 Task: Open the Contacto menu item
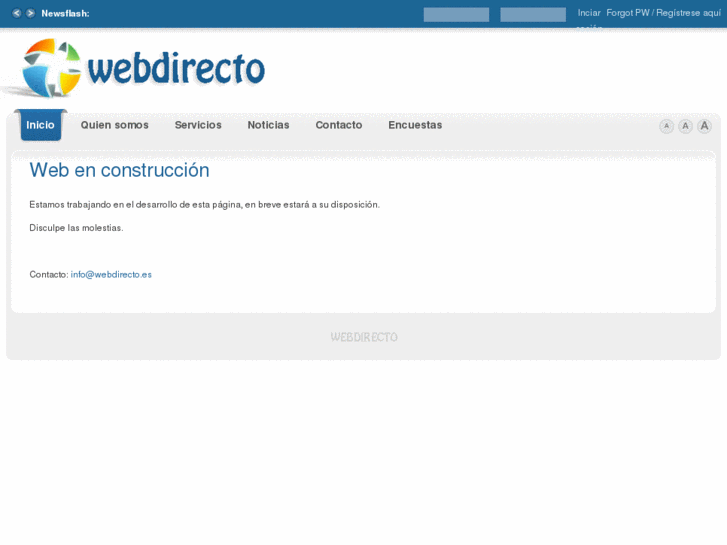(338, 125)
